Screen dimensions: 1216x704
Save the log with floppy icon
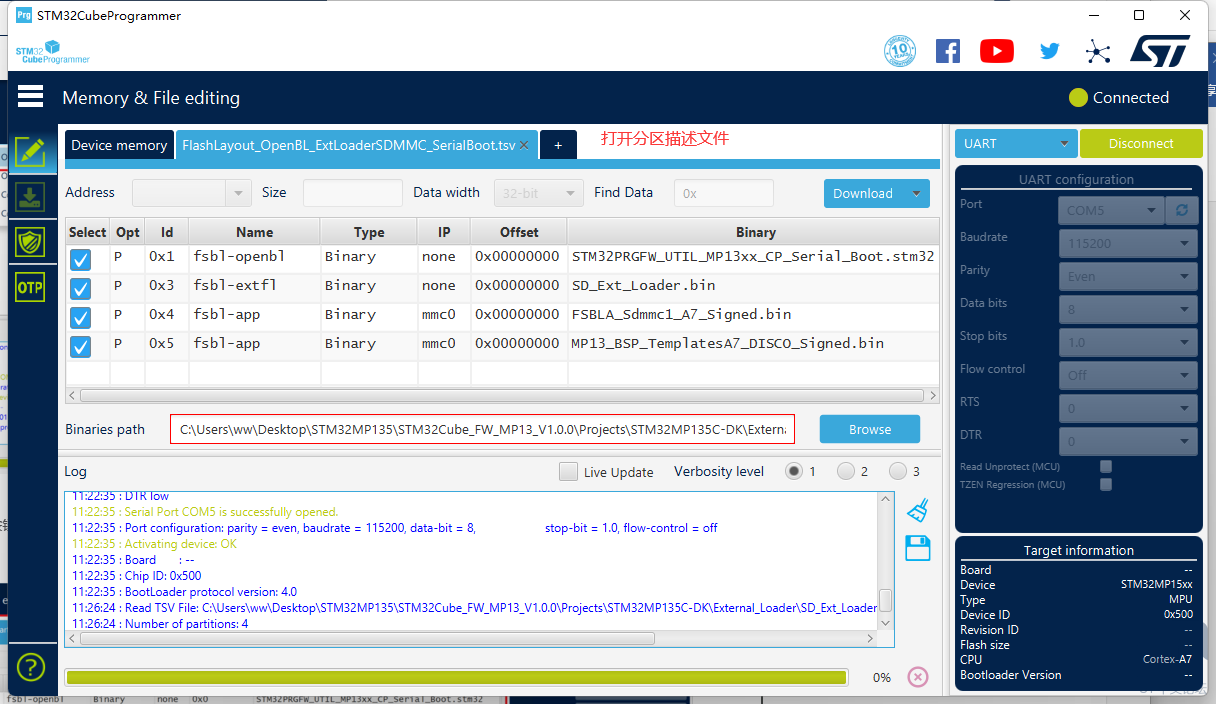(x=918, y=548)
